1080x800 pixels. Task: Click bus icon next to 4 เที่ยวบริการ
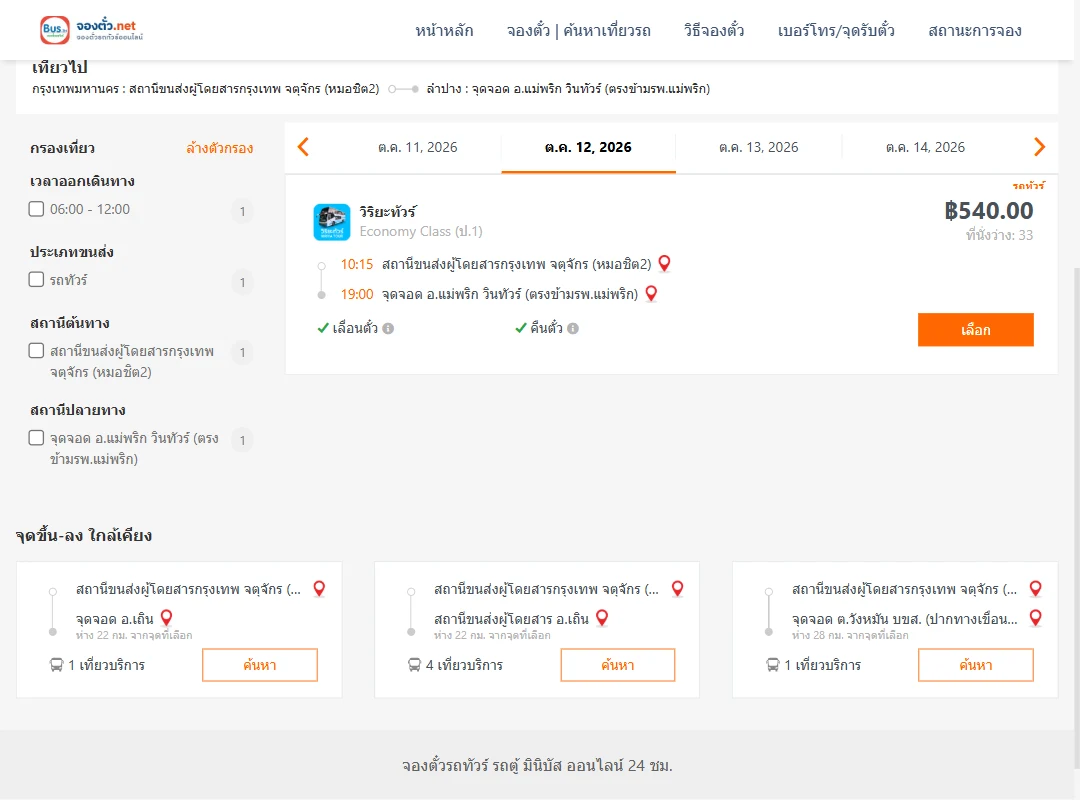[414, 665]
